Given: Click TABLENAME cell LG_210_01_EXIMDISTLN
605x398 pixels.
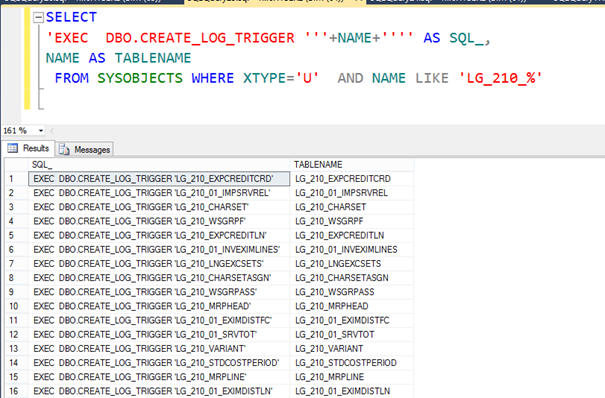Looking at the screenshot, I should point(352,391).
